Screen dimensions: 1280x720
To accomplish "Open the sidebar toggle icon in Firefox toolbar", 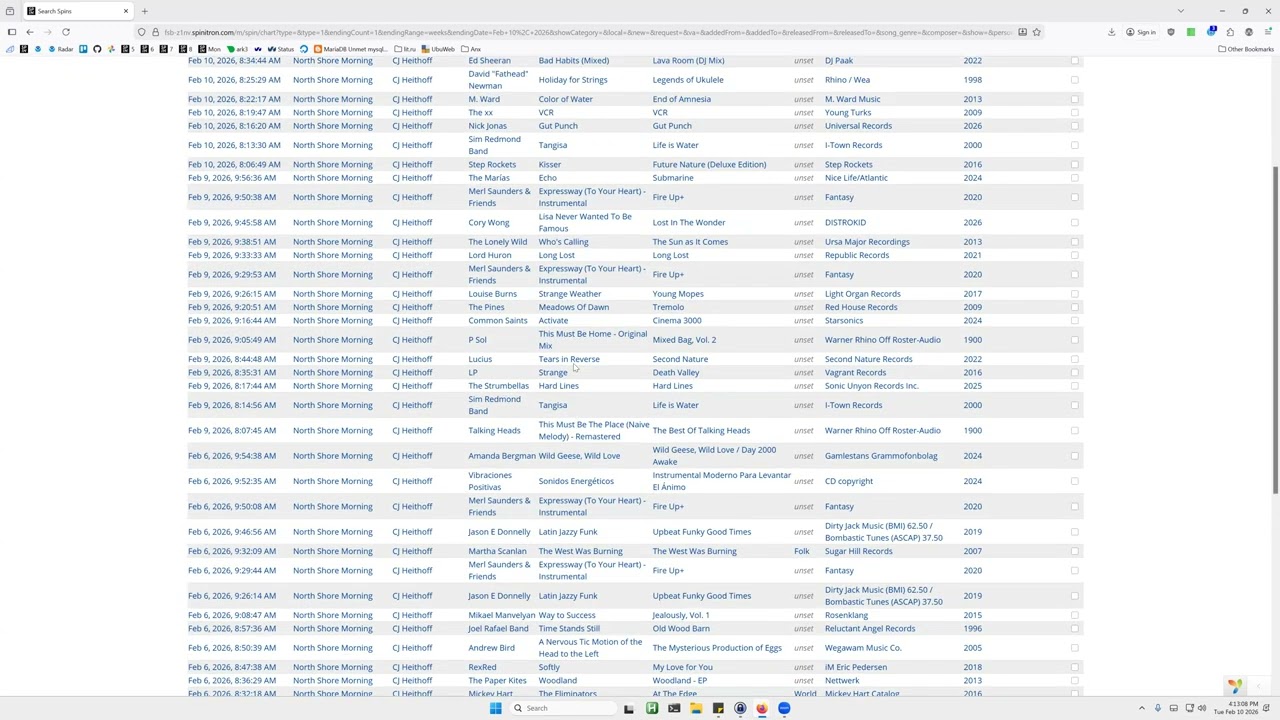I will 11,32.
